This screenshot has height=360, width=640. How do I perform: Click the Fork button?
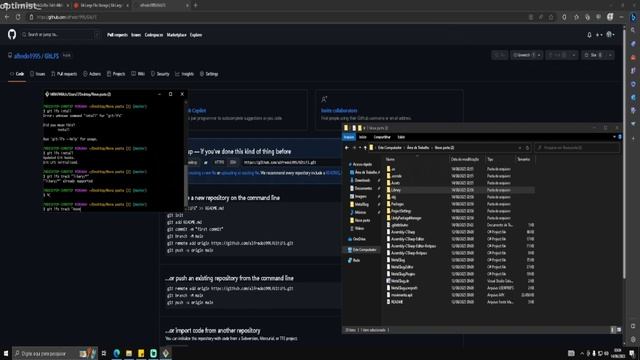(x=557, y=55)
